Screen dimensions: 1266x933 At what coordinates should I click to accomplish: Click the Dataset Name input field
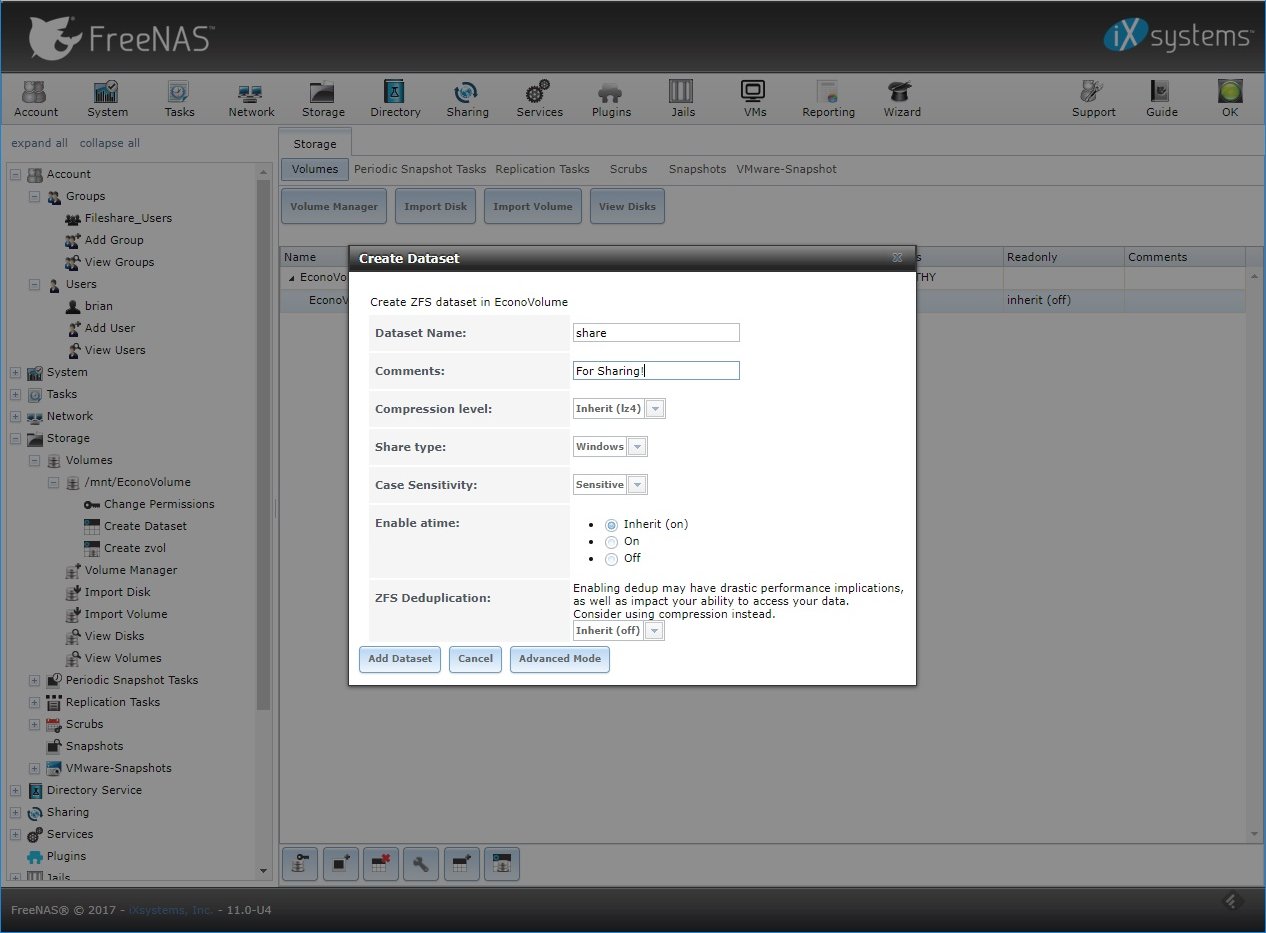[x=656, y=333]
